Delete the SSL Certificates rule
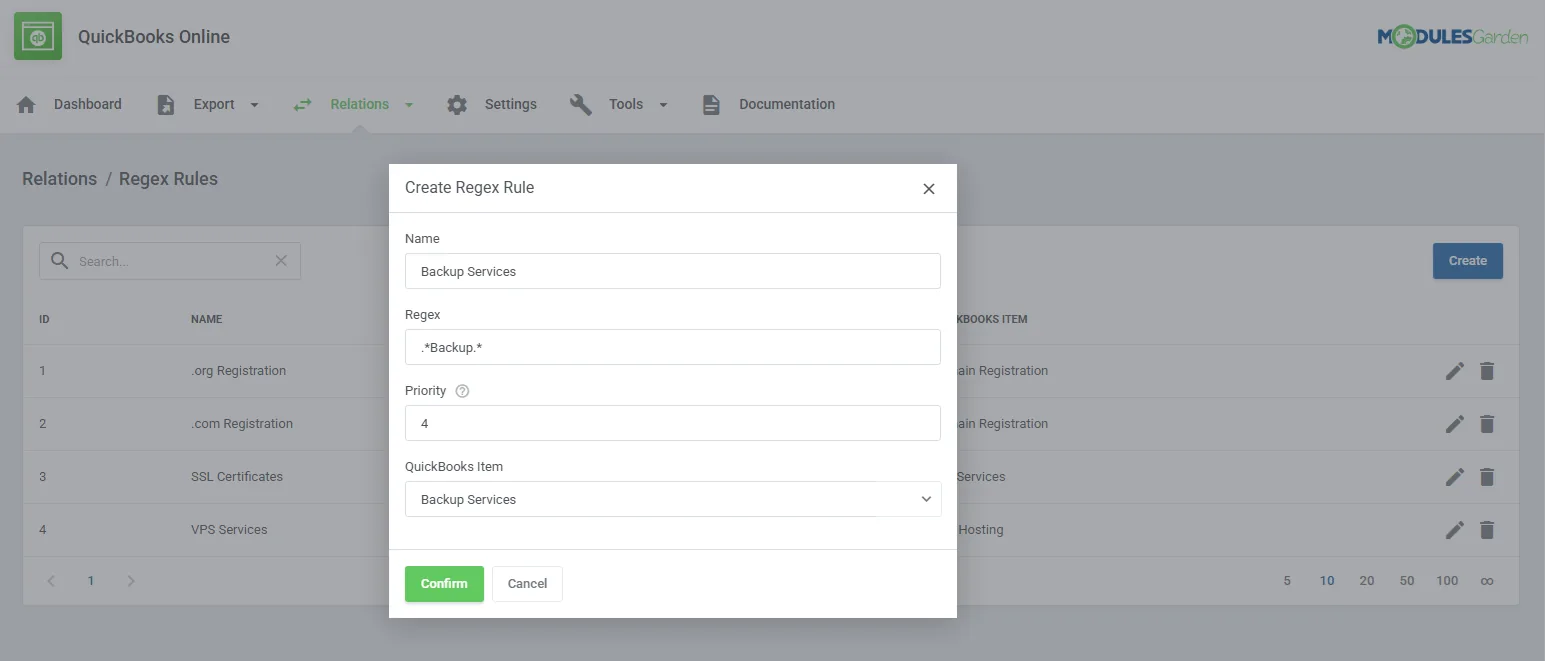Screen dimensions: 1545x661 tap(1487, 477)
